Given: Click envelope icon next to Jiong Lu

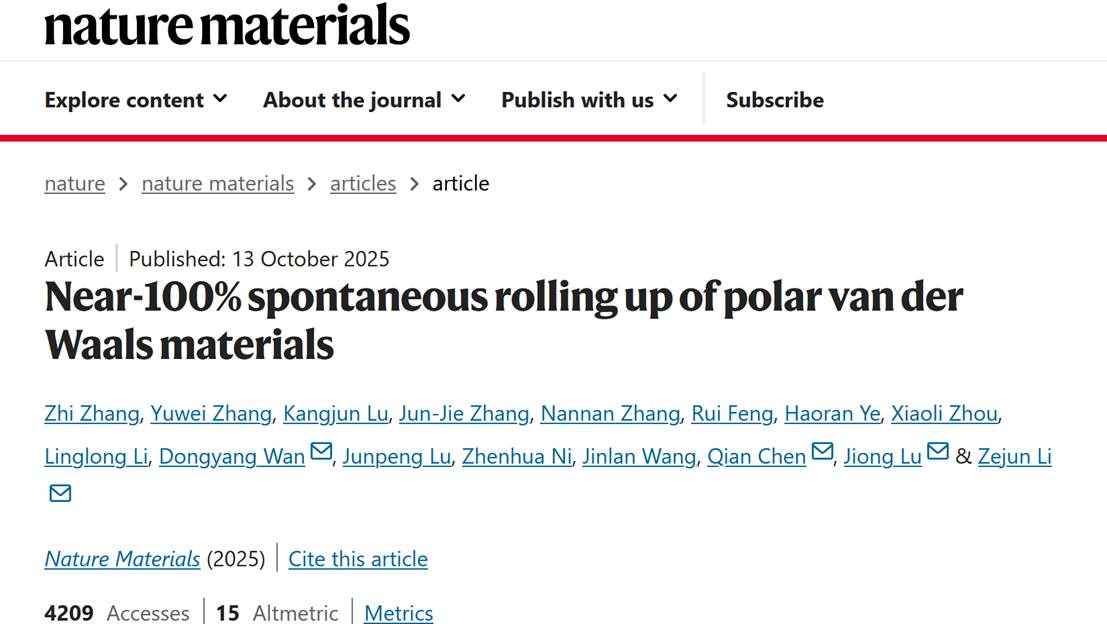Looking at the screenshot, I should 937,453.
